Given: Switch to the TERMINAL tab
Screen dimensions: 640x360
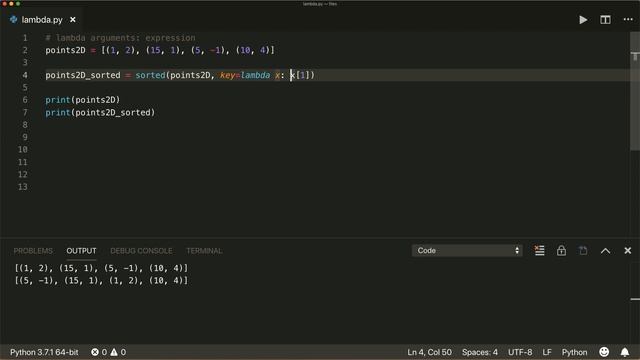Looking at the screenshot, I should coord(204,251).
